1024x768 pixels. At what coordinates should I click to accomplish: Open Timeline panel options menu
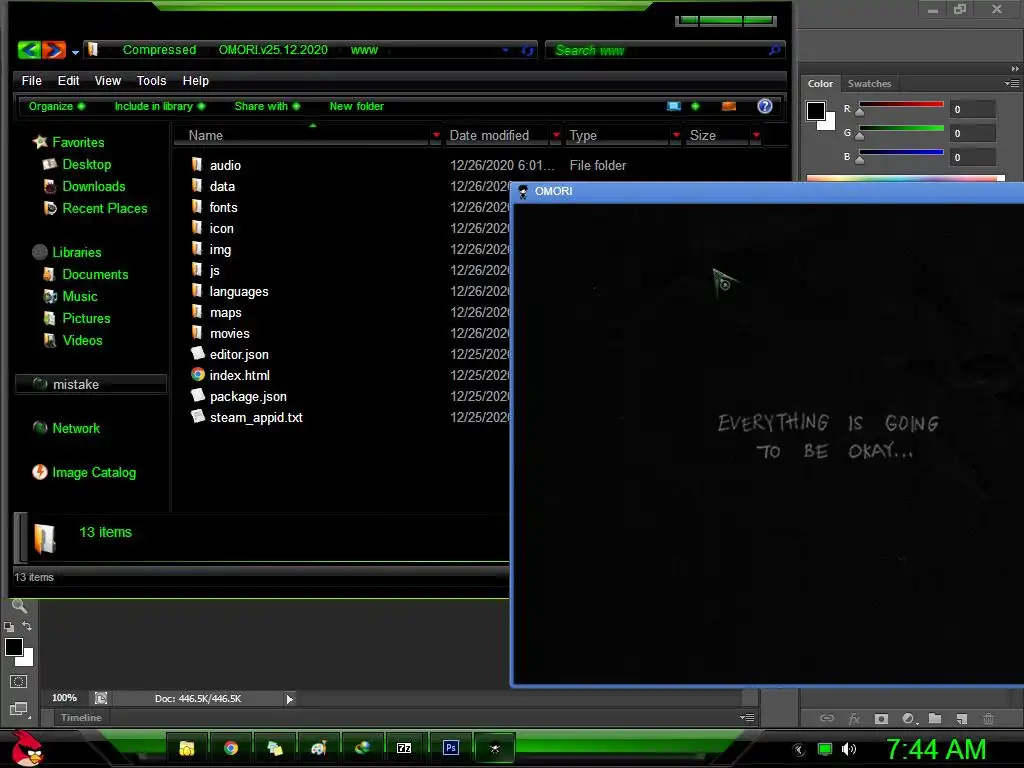pos(747,717)
